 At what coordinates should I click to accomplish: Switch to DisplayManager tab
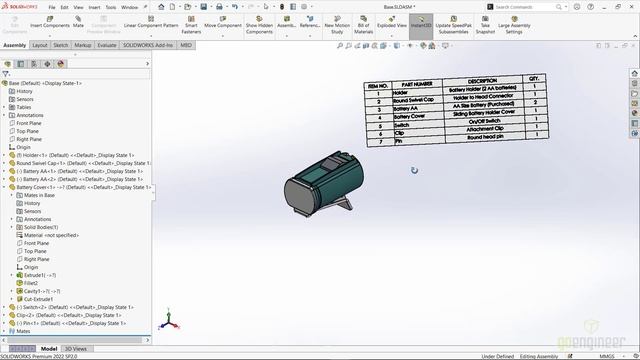61,64
